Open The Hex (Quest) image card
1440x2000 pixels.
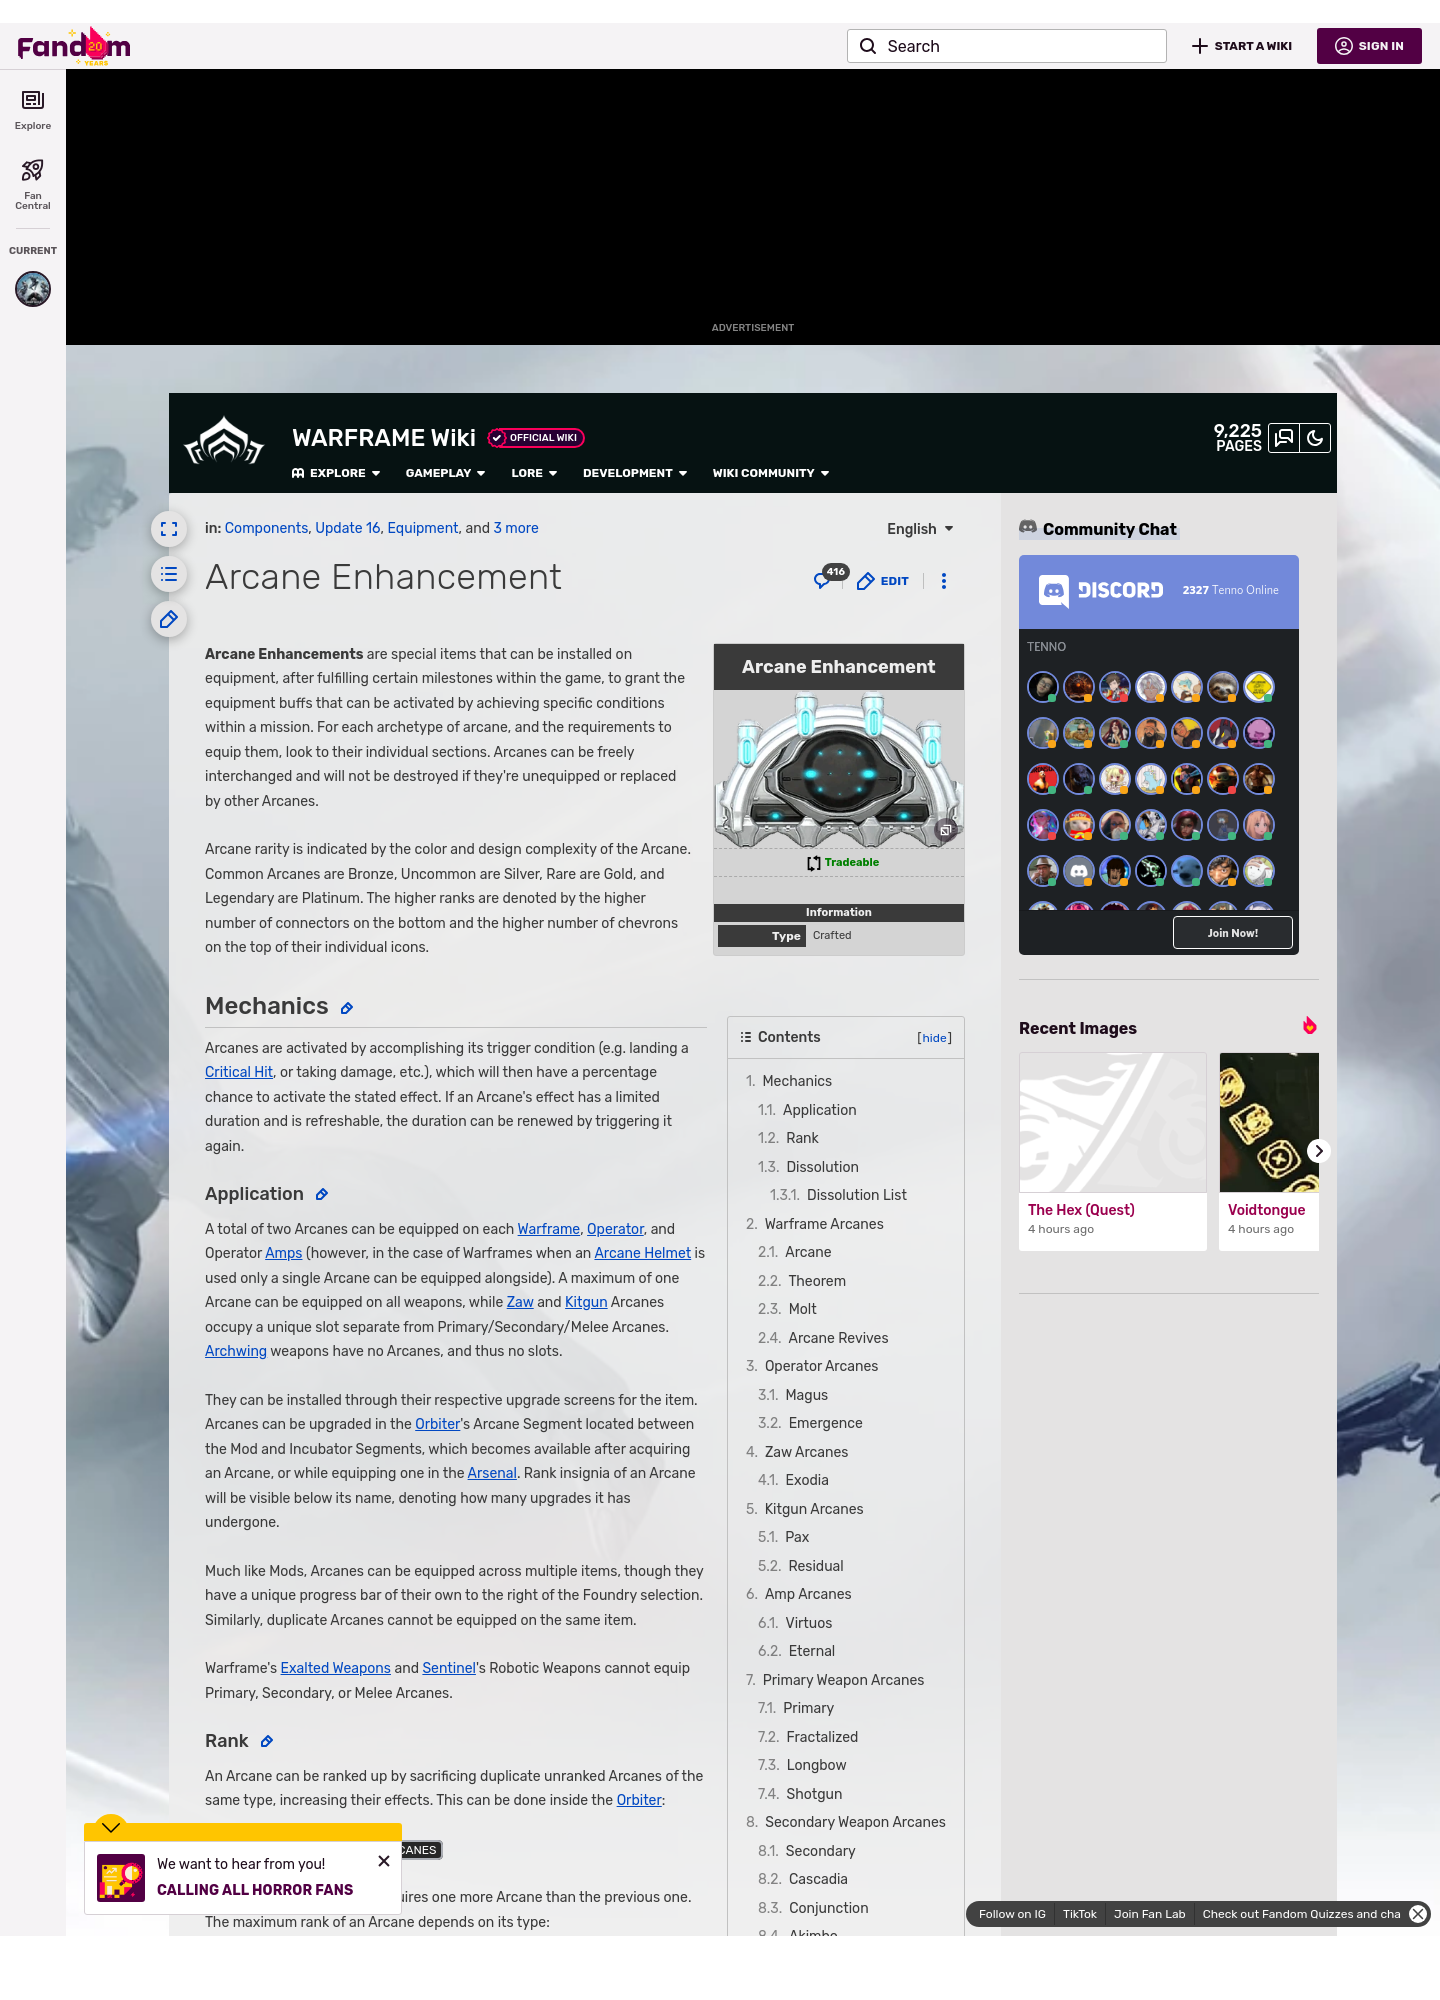click(x=1113, y=1151)
